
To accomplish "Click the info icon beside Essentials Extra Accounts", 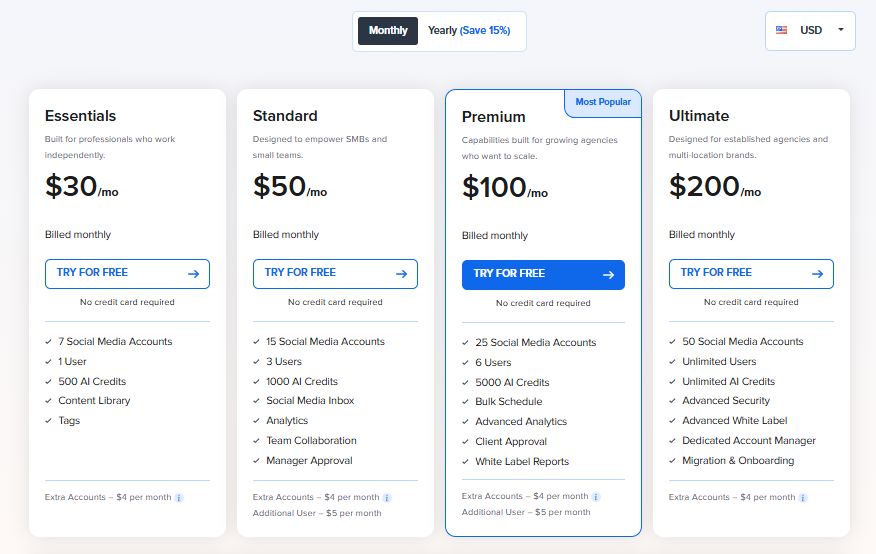I will pyautogui.click(x=179, y=497).
